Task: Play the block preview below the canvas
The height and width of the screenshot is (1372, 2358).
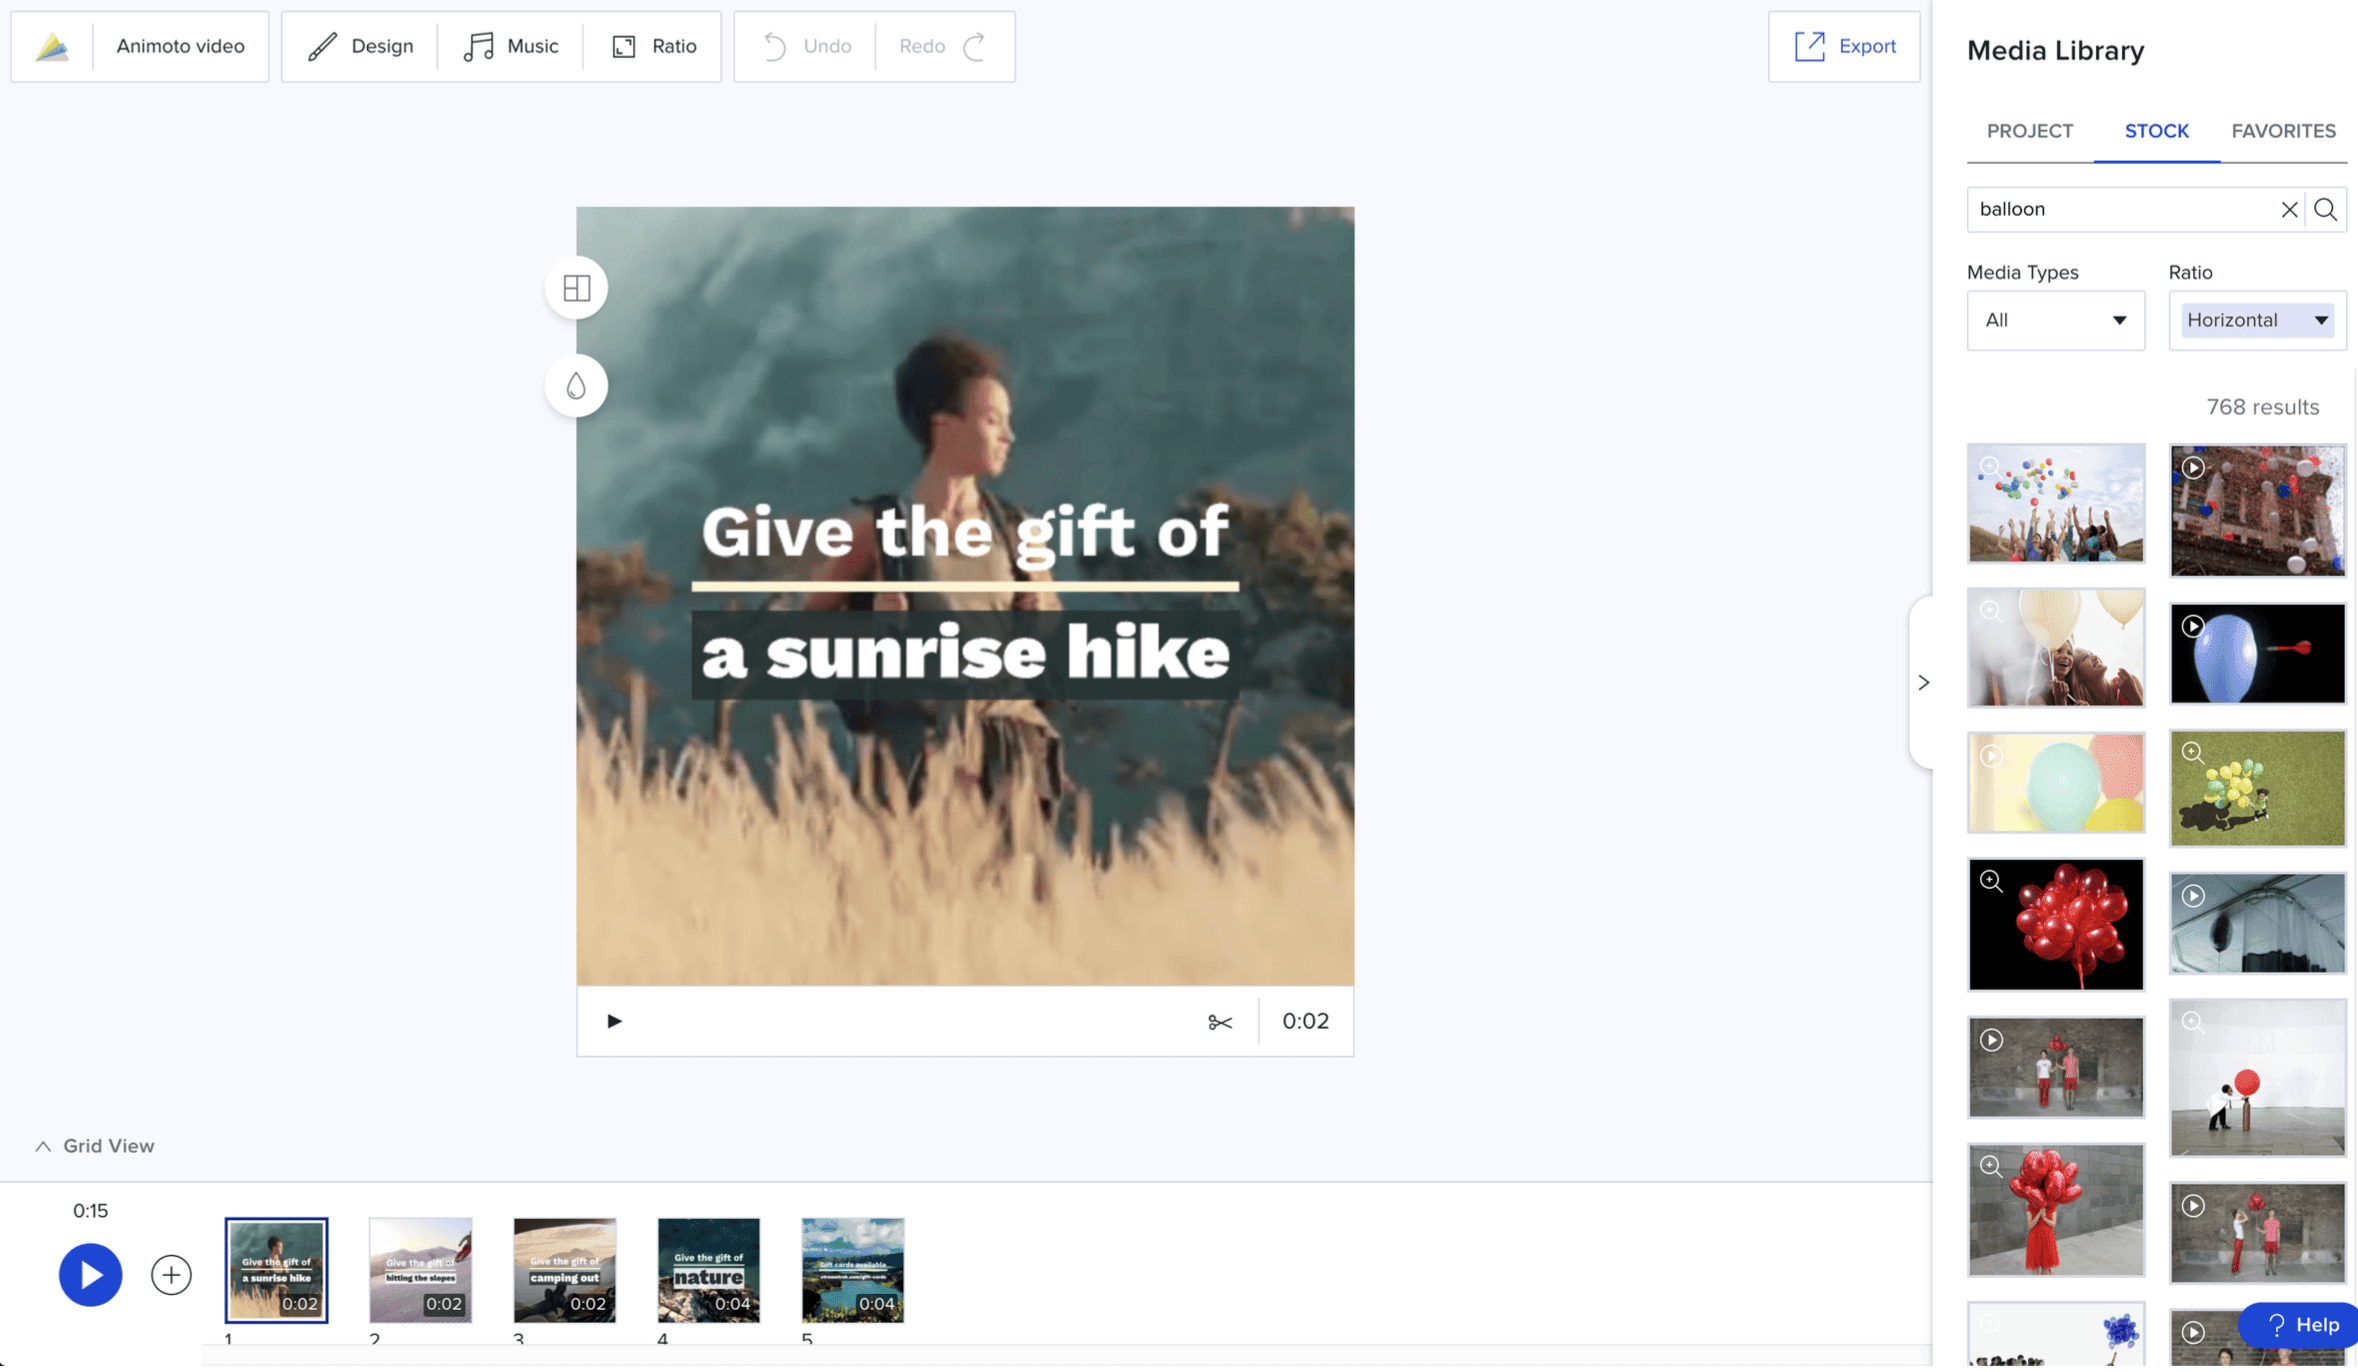Action: [614, 1021]
